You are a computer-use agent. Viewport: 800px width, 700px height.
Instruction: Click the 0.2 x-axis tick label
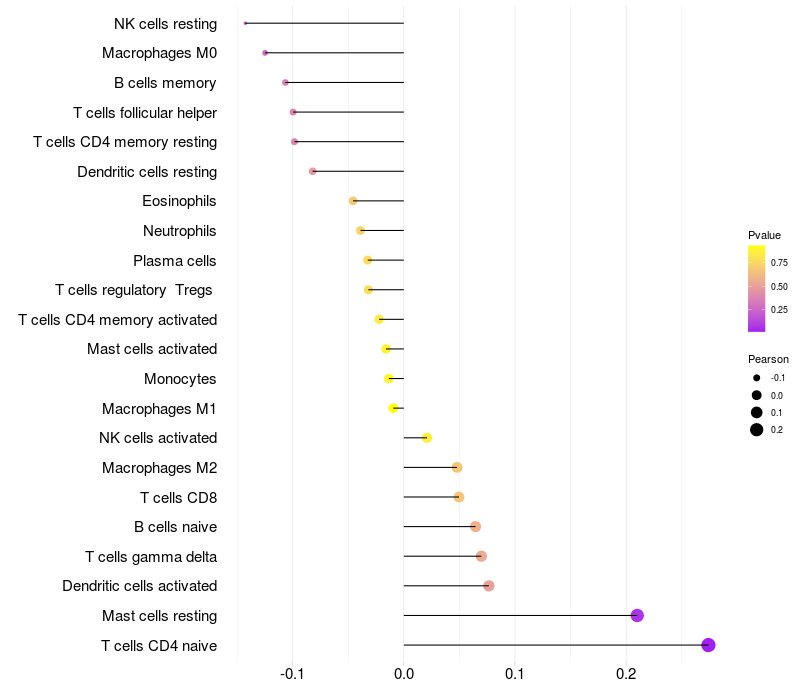coord(626,674)
